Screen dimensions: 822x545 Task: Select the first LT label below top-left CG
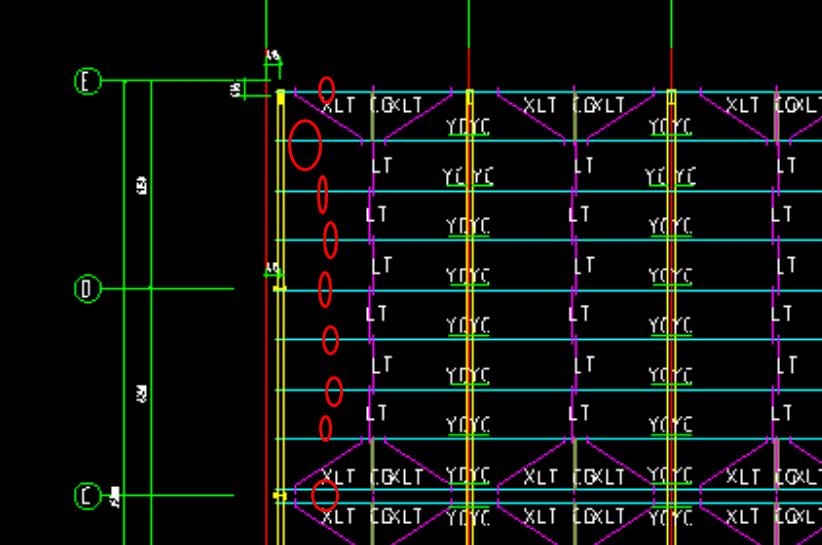[x=382, y=166]
